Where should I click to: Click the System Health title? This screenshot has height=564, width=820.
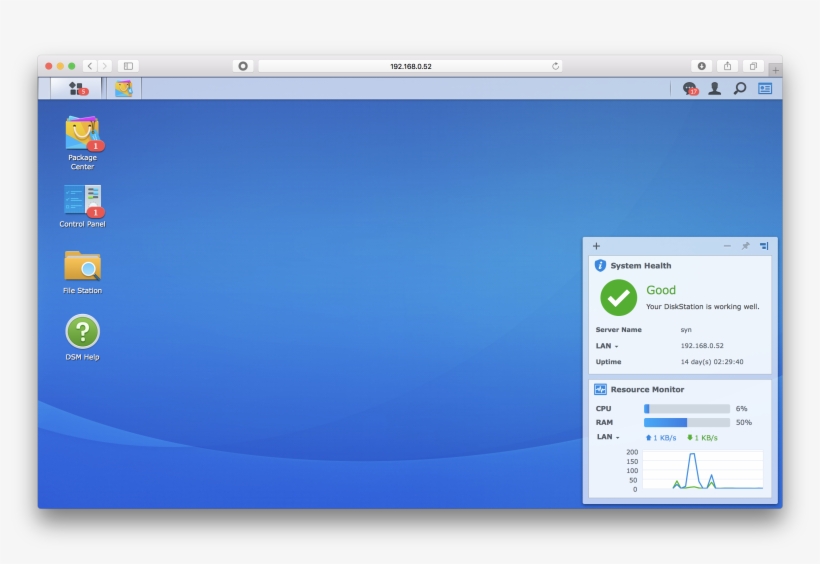coord(641,266)
